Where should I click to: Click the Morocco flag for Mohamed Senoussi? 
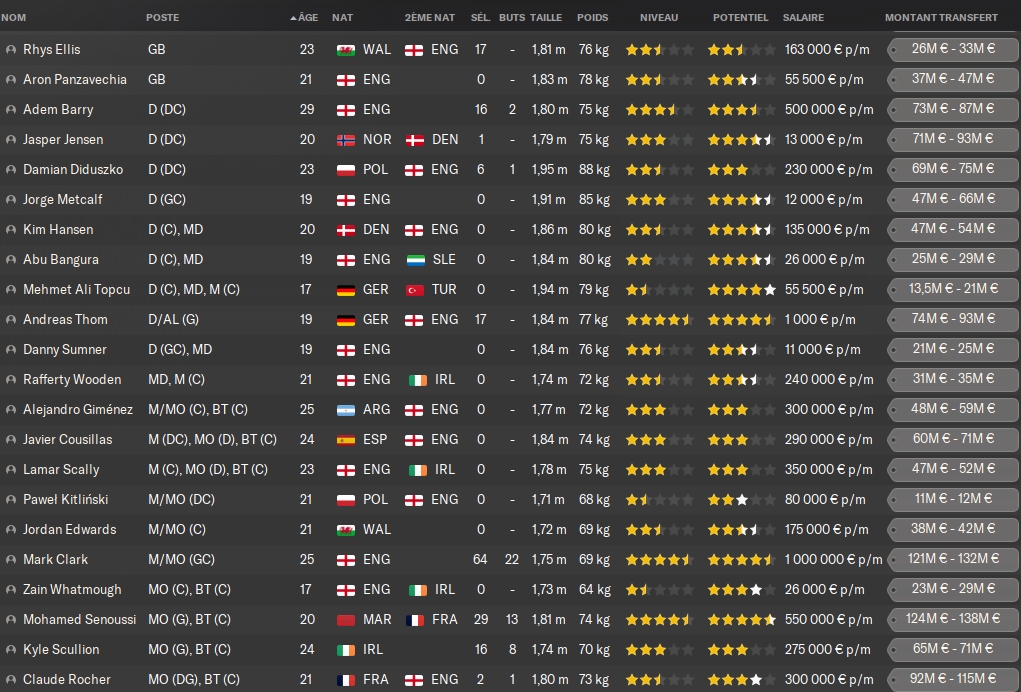(x=347, y=619)
